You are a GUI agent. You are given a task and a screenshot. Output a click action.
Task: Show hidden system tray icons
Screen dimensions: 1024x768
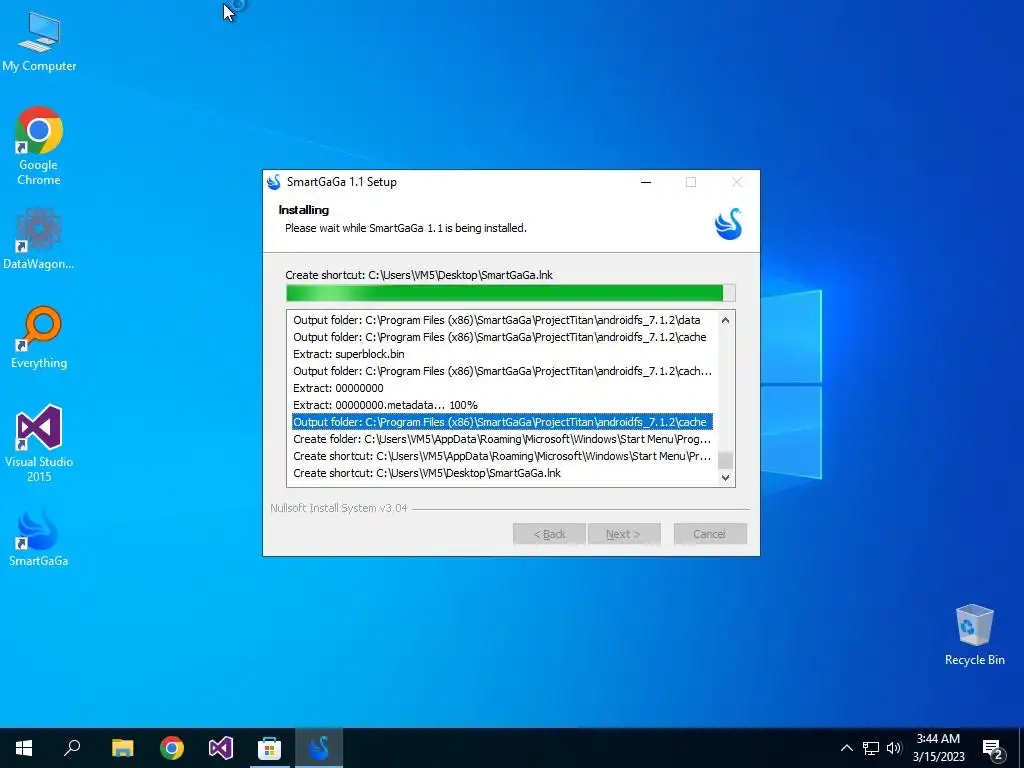click(x=846, y=748)
